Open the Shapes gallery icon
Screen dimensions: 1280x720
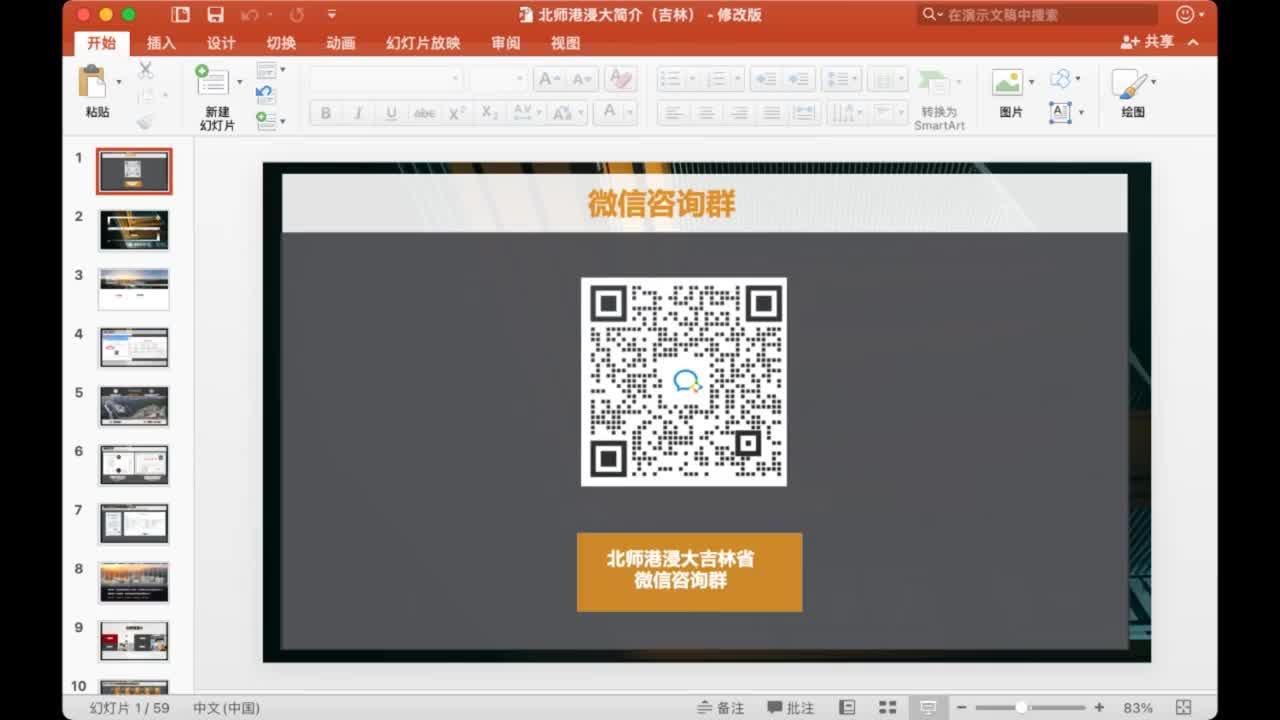tap(1061, 79)
